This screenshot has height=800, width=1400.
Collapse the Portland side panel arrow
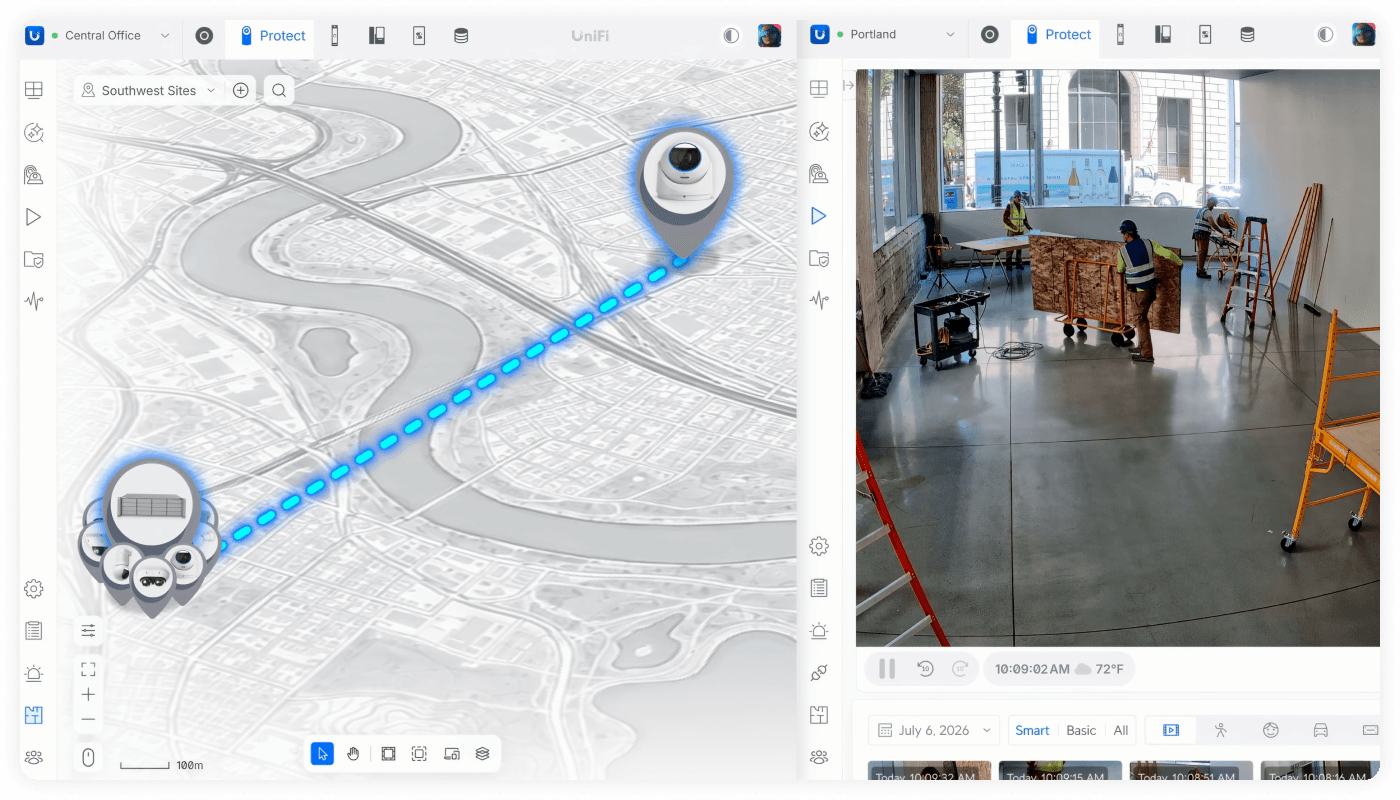(x=848, y=86)
